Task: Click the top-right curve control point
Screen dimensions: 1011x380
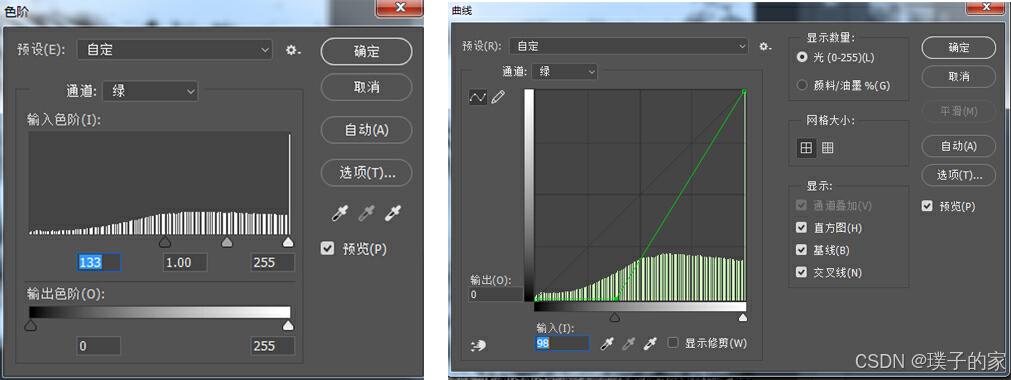Action: pyautogui.click(x=744, y=92)
